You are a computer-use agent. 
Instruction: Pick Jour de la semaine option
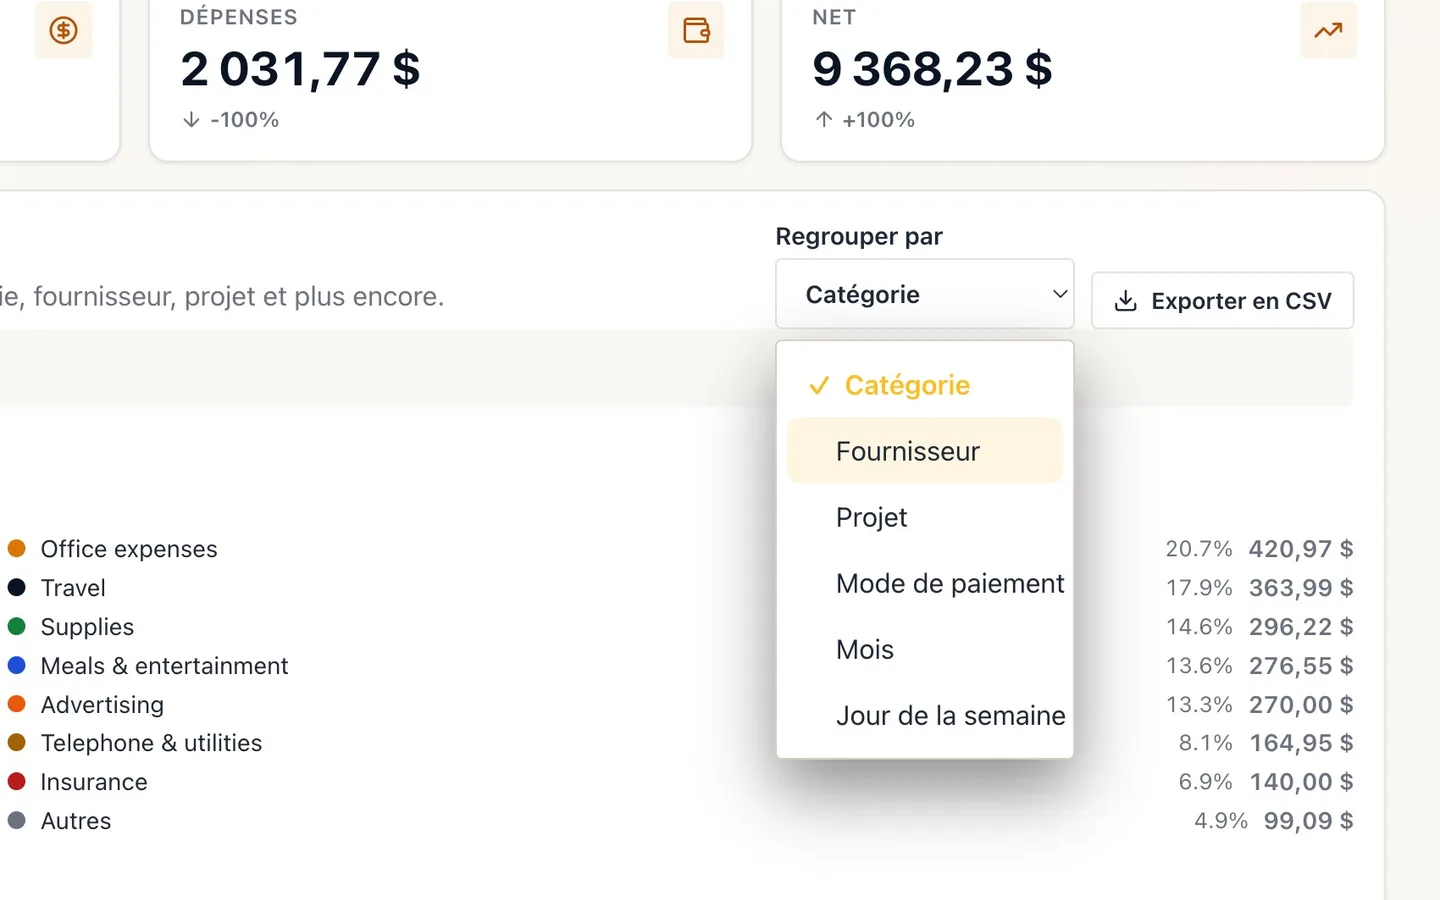(x=925, y=715)
